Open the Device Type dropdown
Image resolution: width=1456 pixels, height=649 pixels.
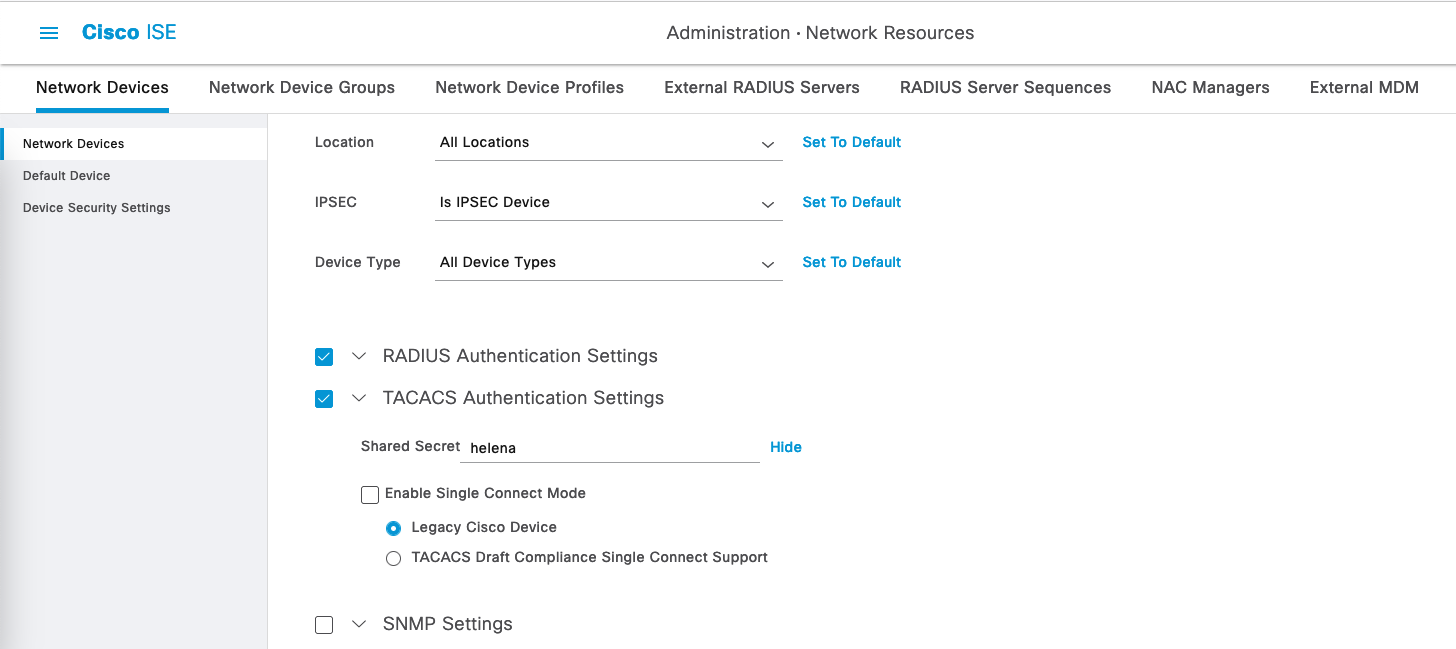[608, 263]
